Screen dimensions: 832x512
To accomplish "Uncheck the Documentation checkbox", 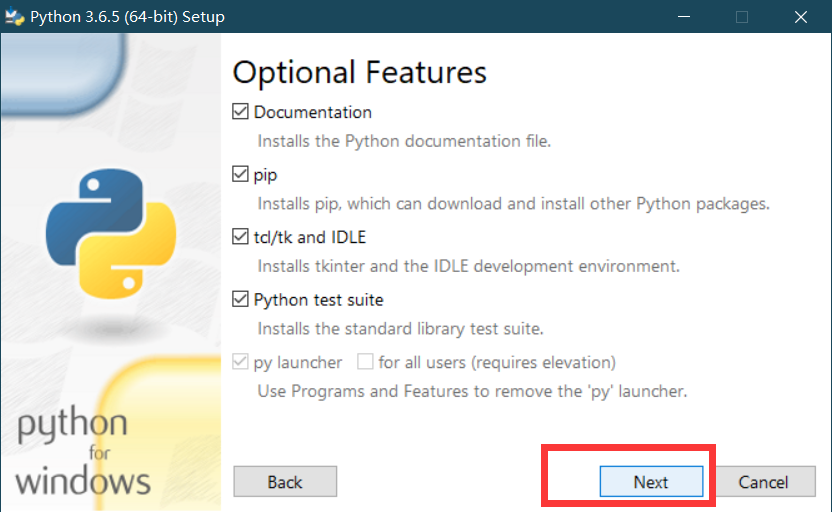I will 240,111.
